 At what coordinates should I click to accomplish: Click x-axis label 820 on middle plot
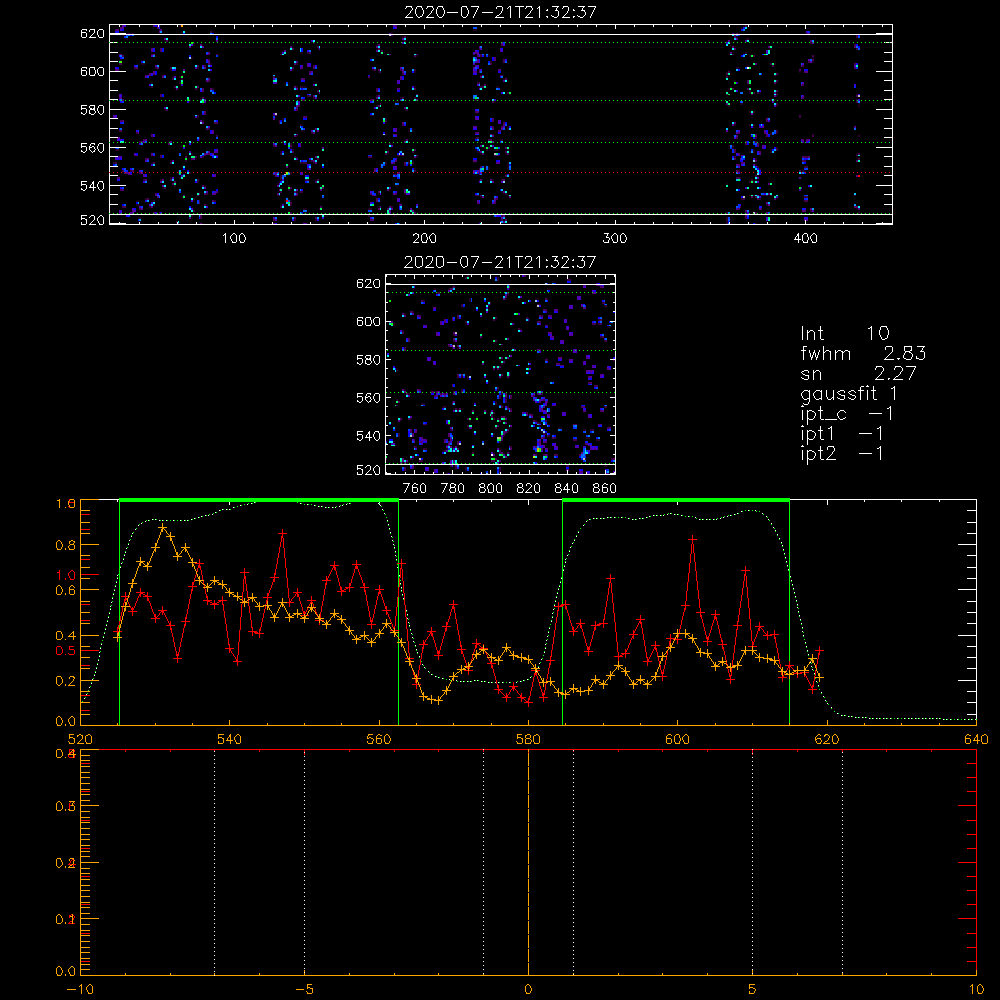click(x=528, y=489)
